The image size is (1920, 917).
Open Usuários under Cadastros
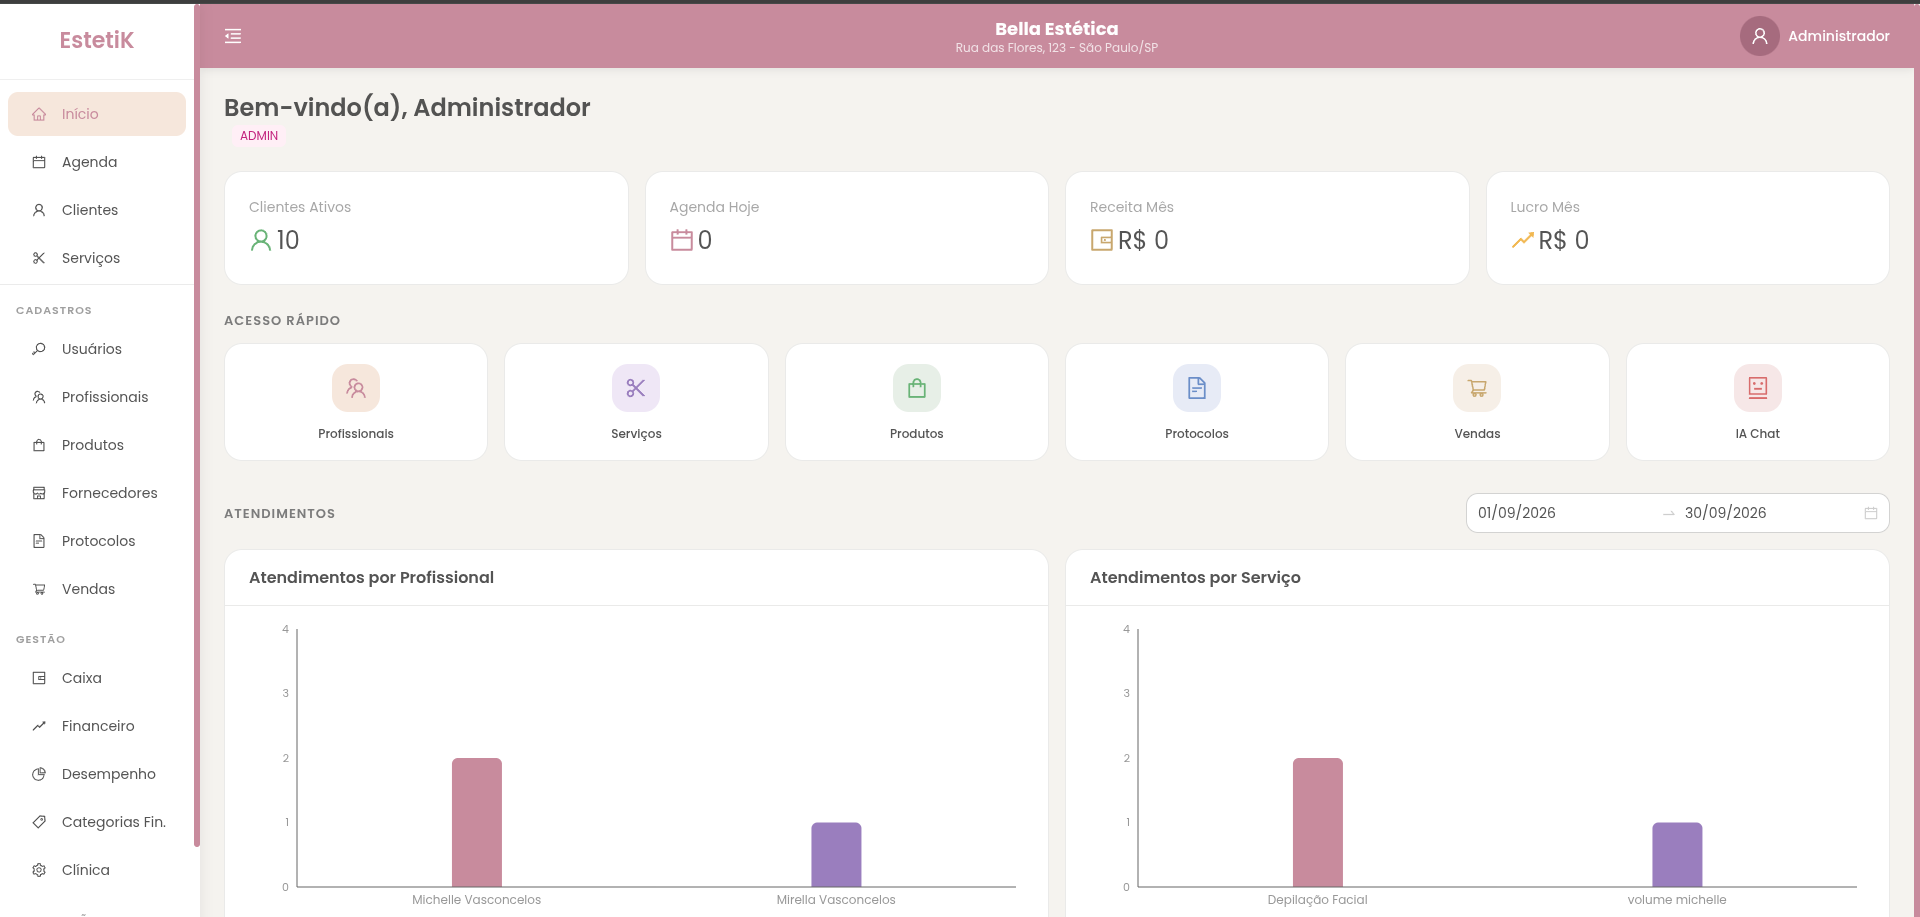[x=97, y=349]
